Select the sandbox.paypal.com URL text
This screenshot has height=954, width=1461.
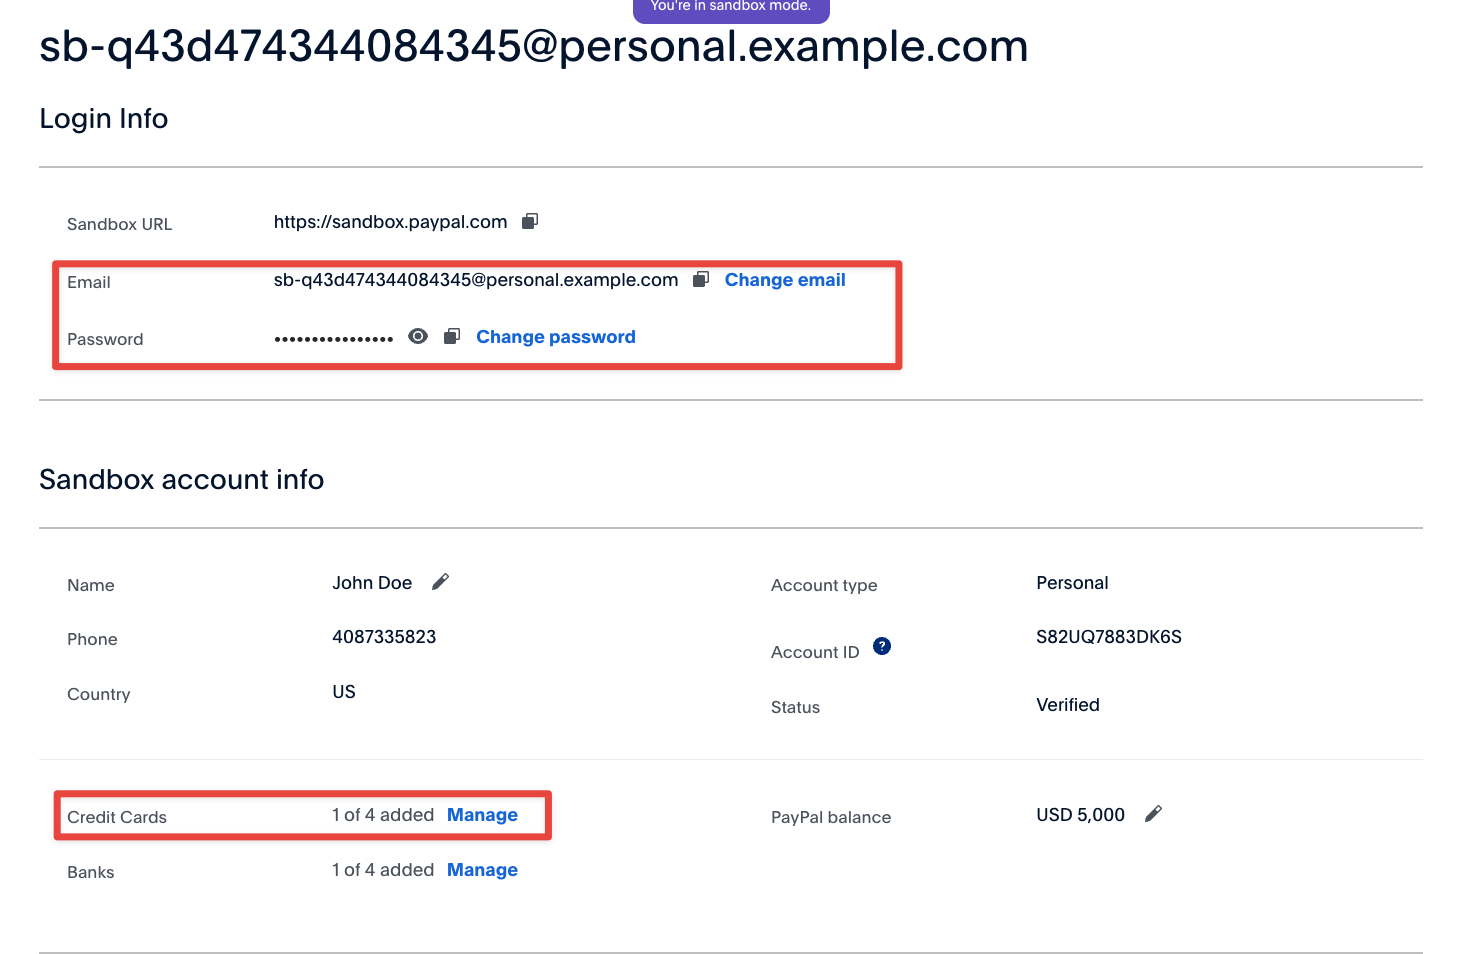click(x=390, y=222)
